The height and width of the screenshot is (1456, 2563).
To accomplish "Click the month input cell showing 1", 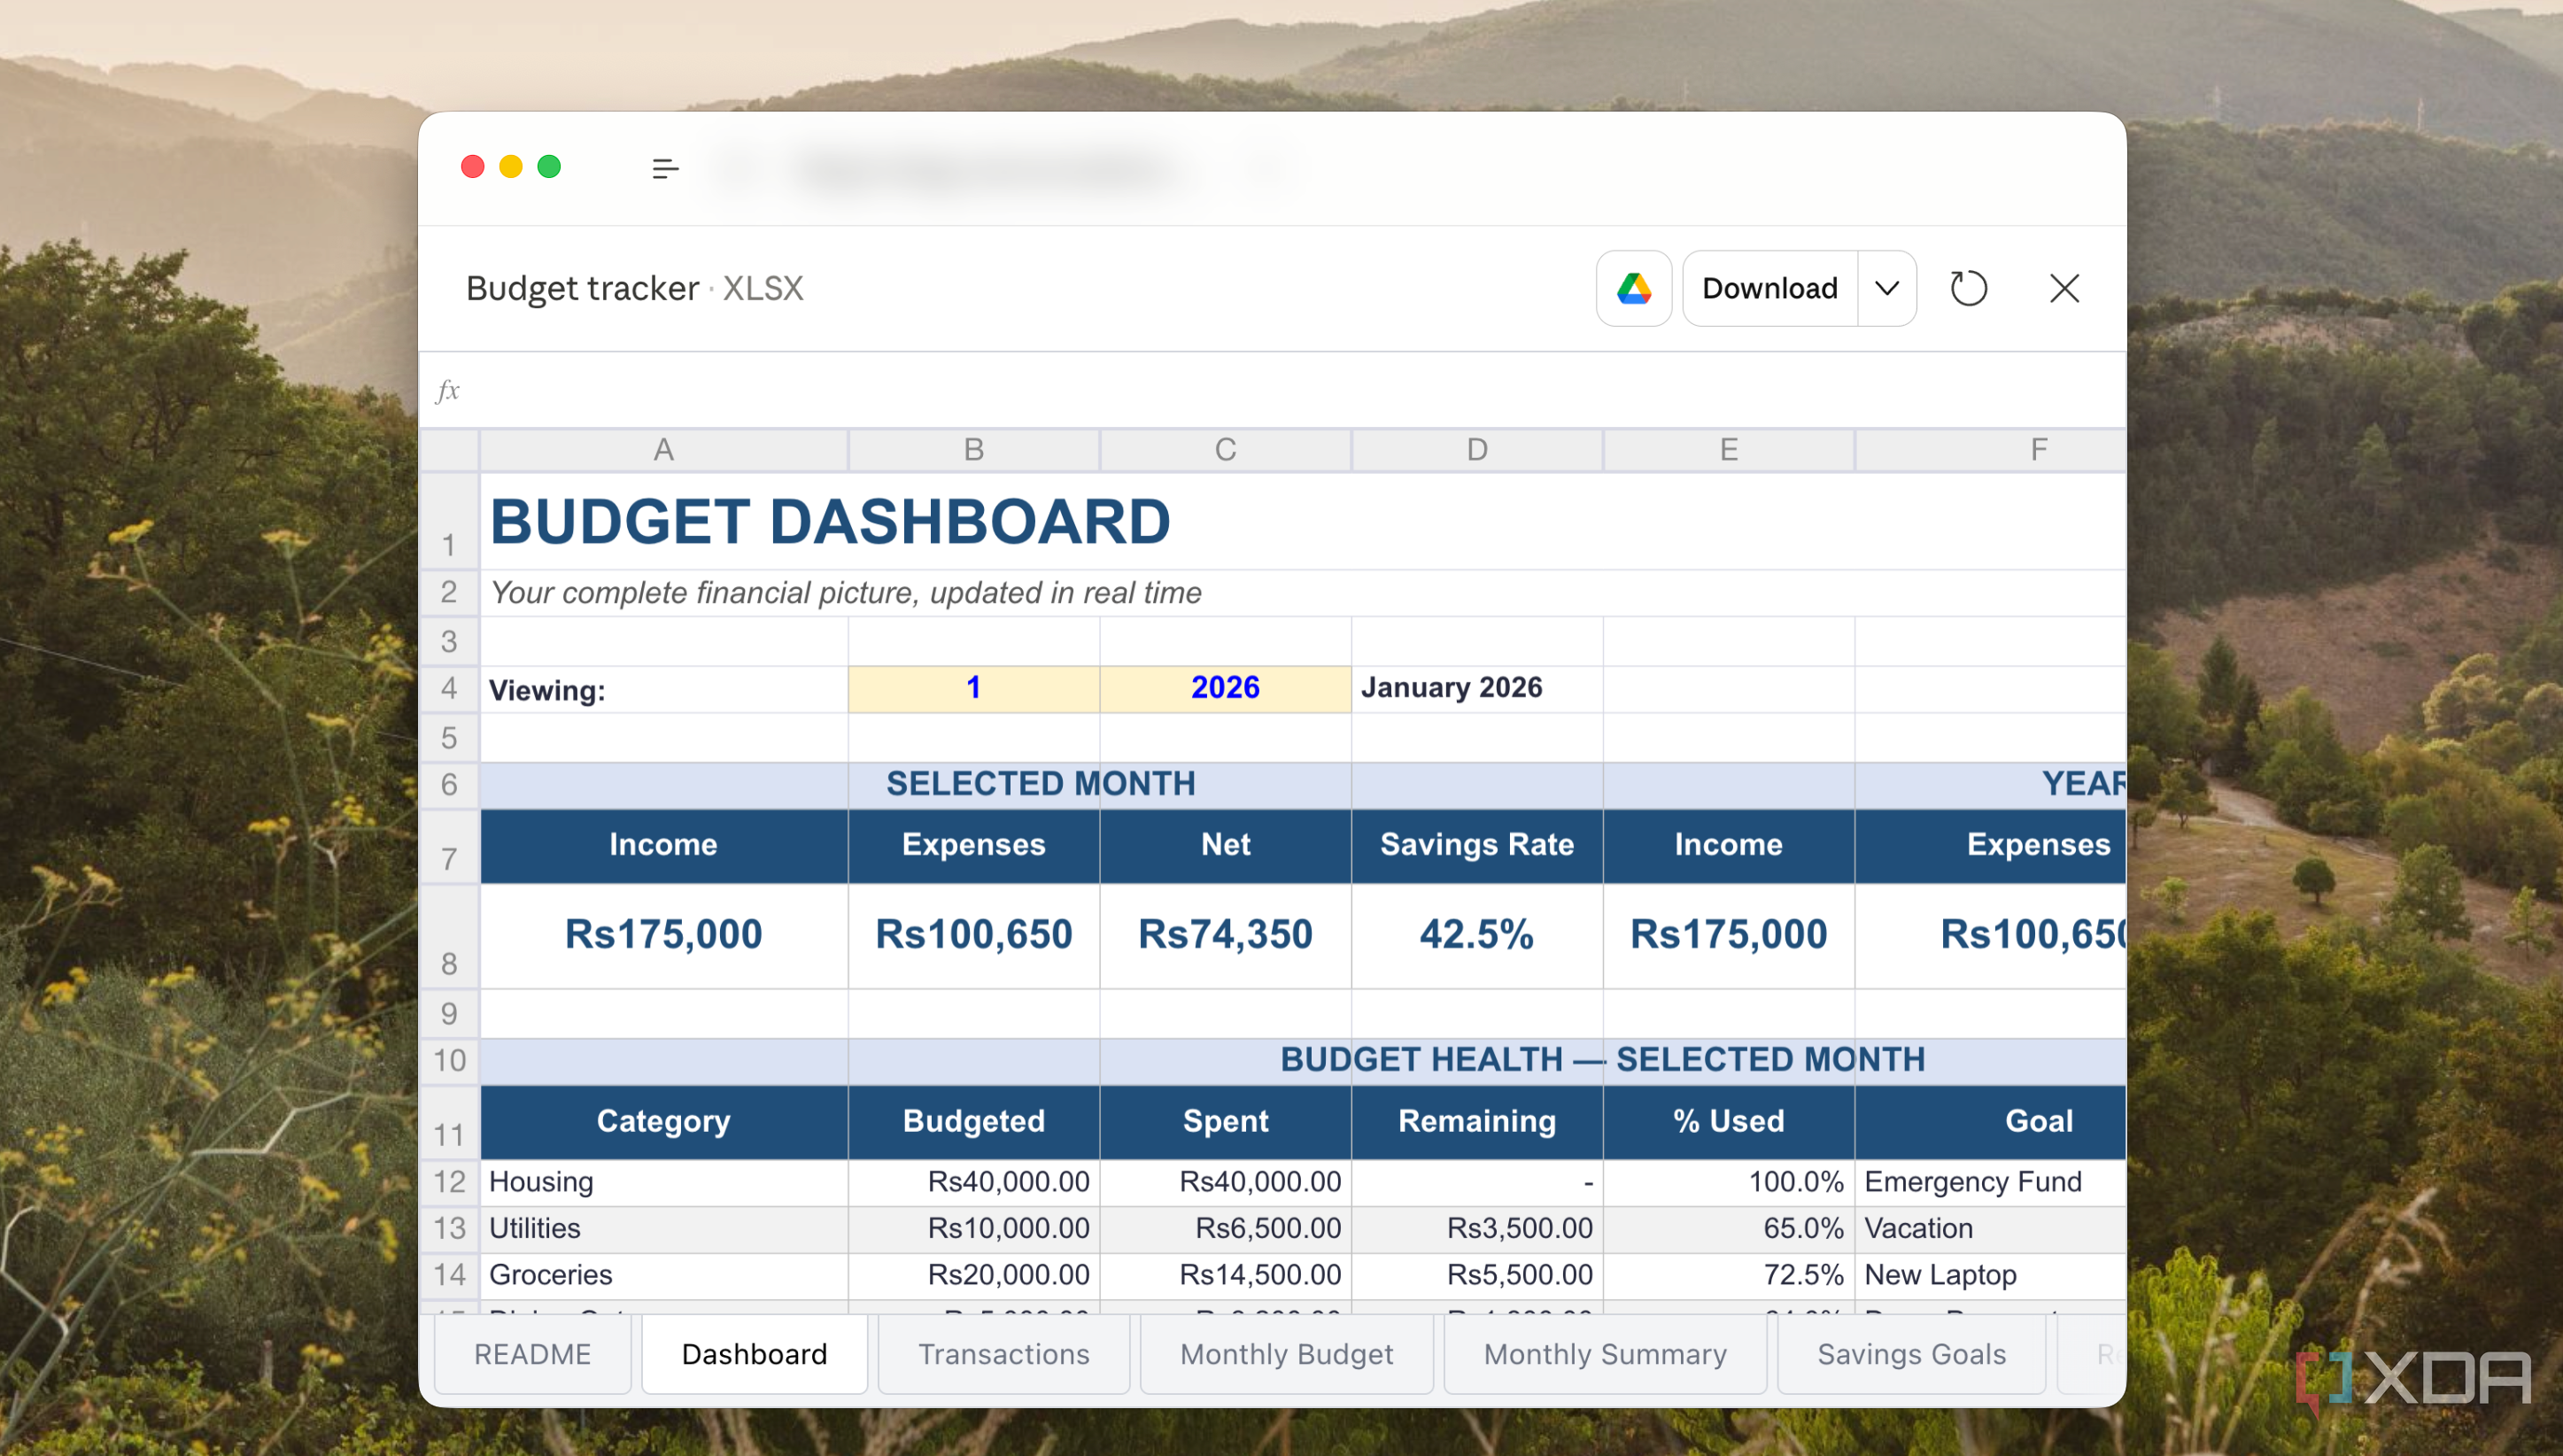I will tap(974, 689).
